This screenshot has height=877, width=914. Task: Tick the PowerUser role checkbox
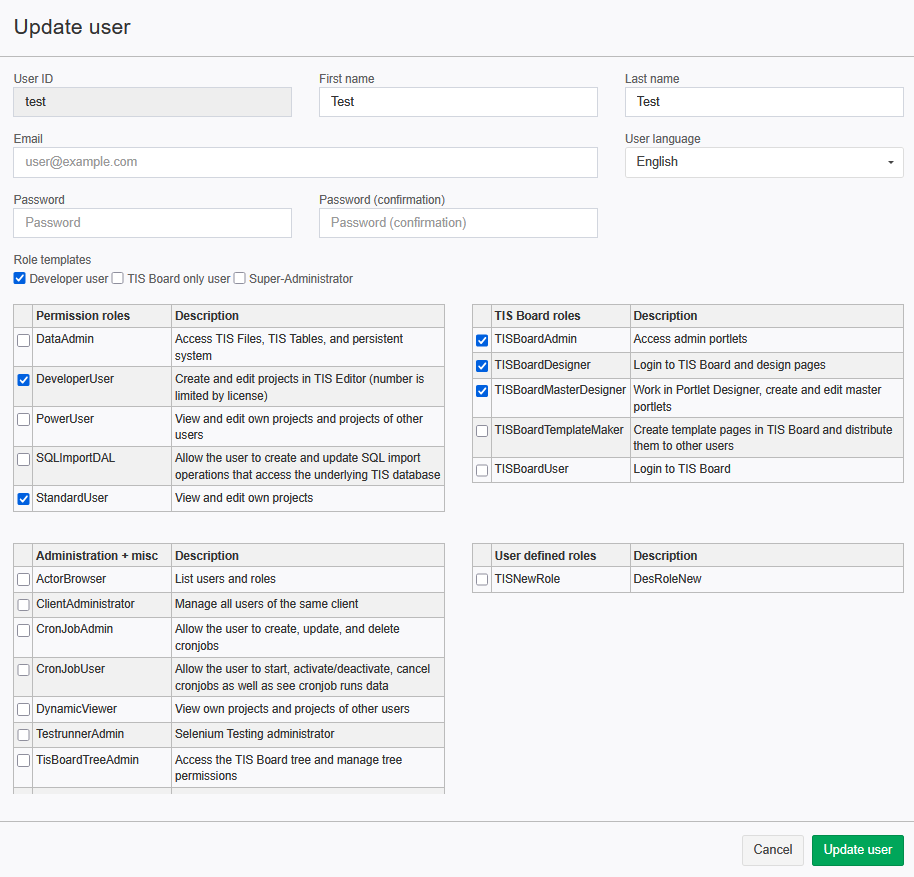pos(23,420)
